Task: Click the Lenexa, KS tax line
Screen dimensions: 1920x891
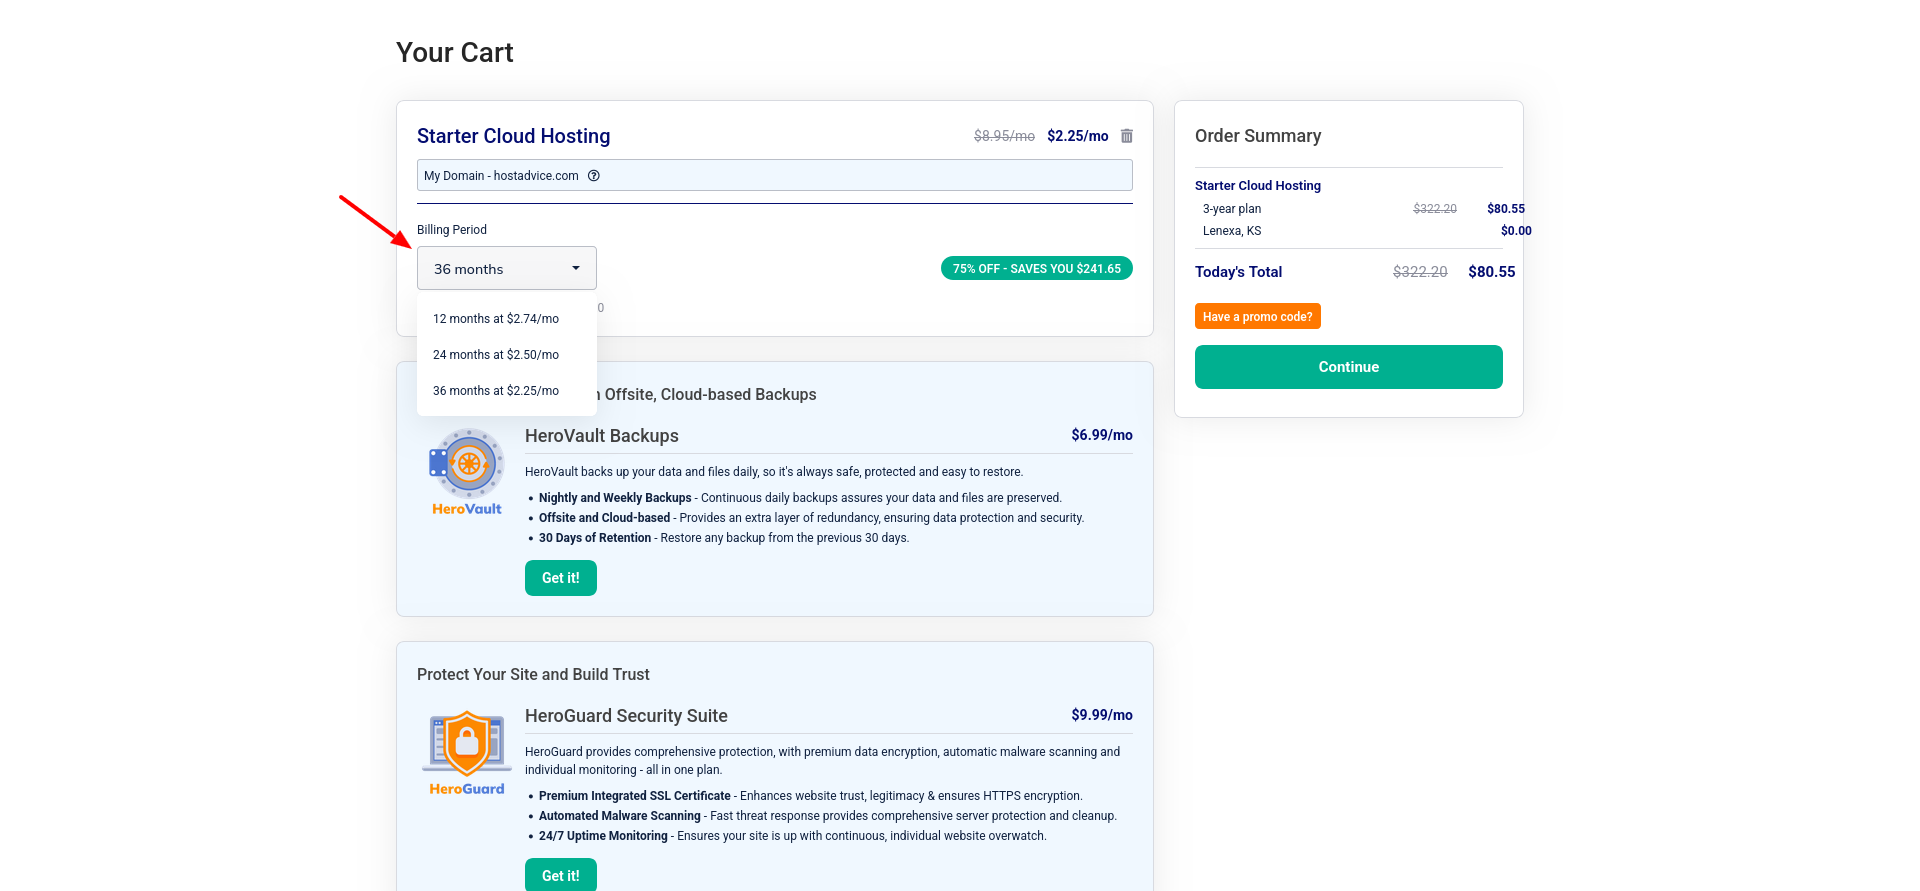Action: [1232, 231]
